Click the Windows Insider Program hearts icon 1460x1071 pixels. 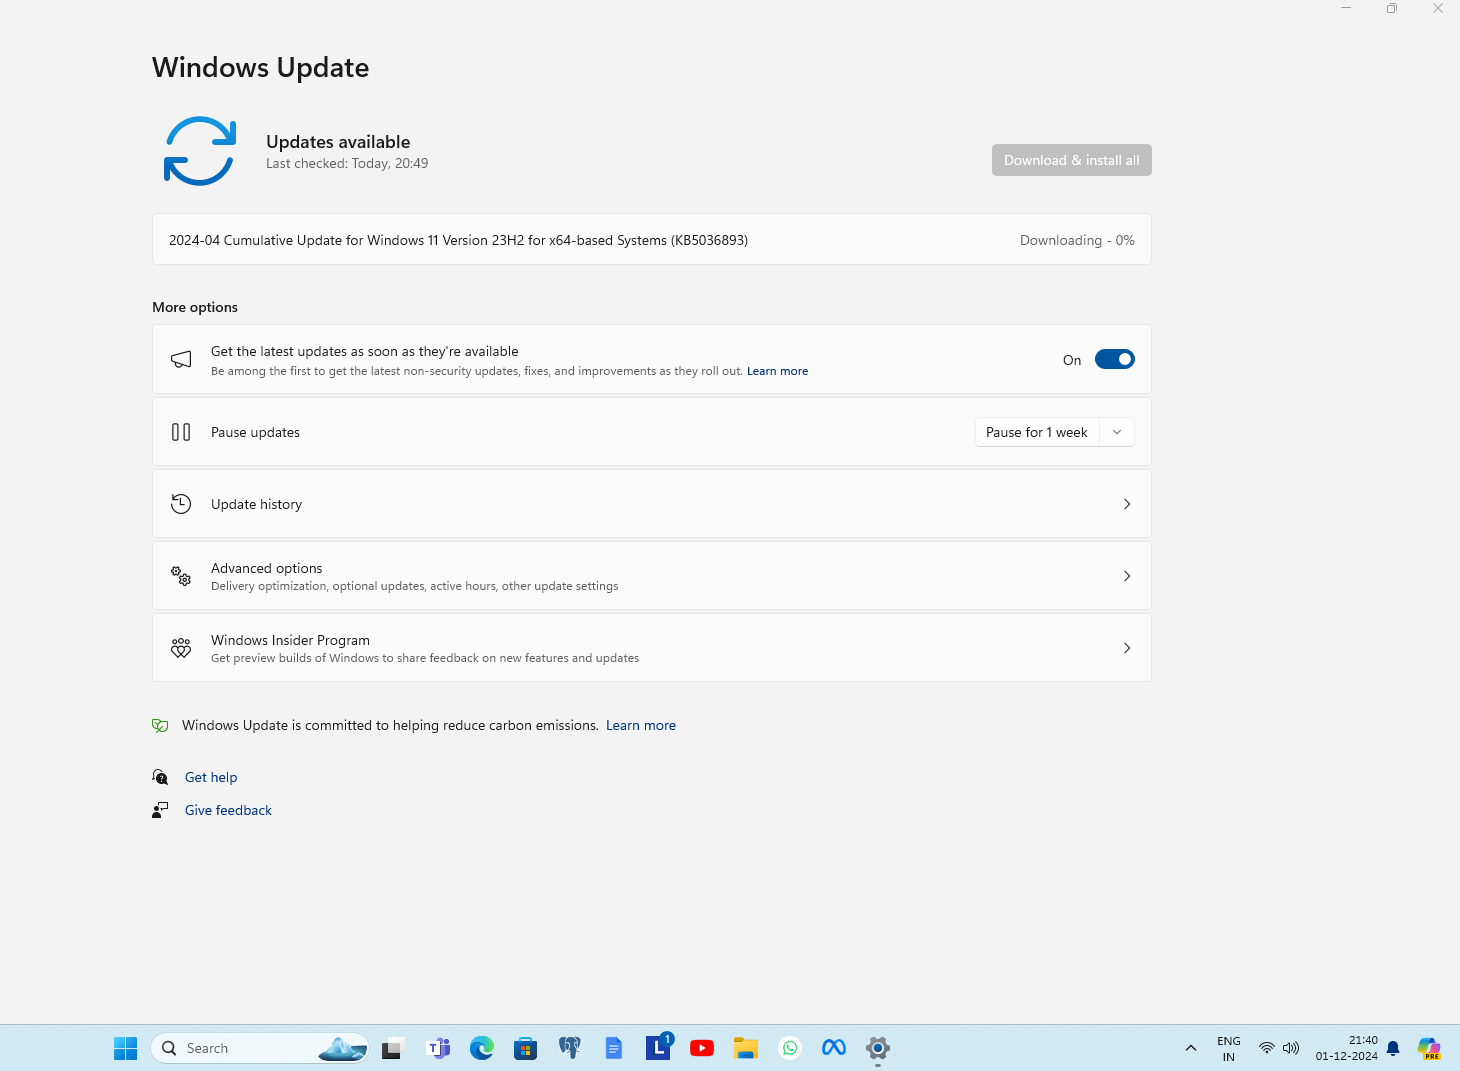click(181, 648)
